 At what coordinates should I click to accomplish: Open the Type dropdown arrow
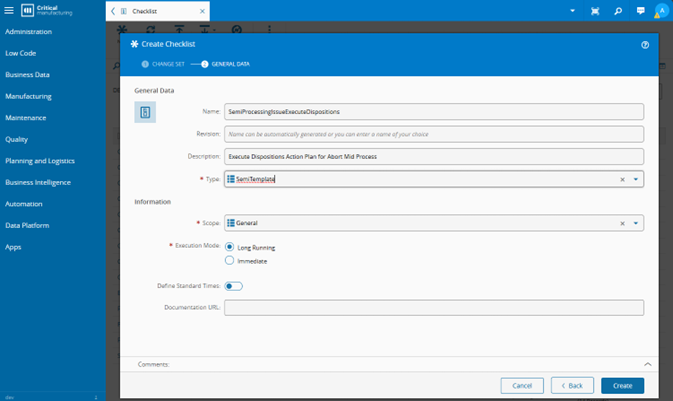tap(637, 180)
